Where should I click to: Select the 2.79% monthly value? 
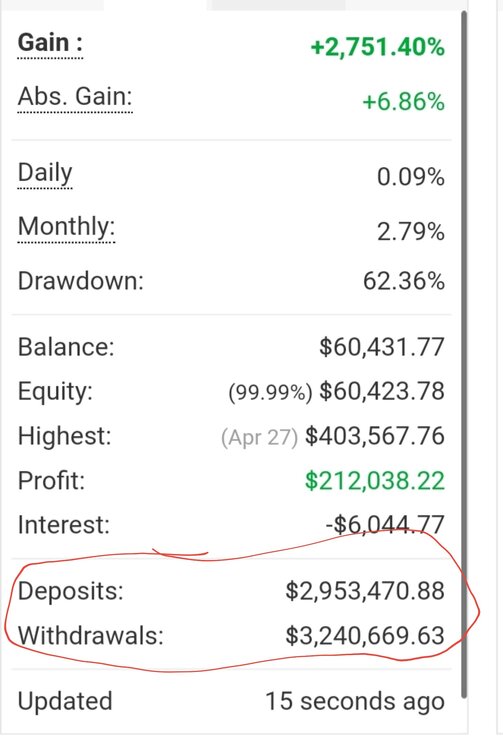pos(411,232)
